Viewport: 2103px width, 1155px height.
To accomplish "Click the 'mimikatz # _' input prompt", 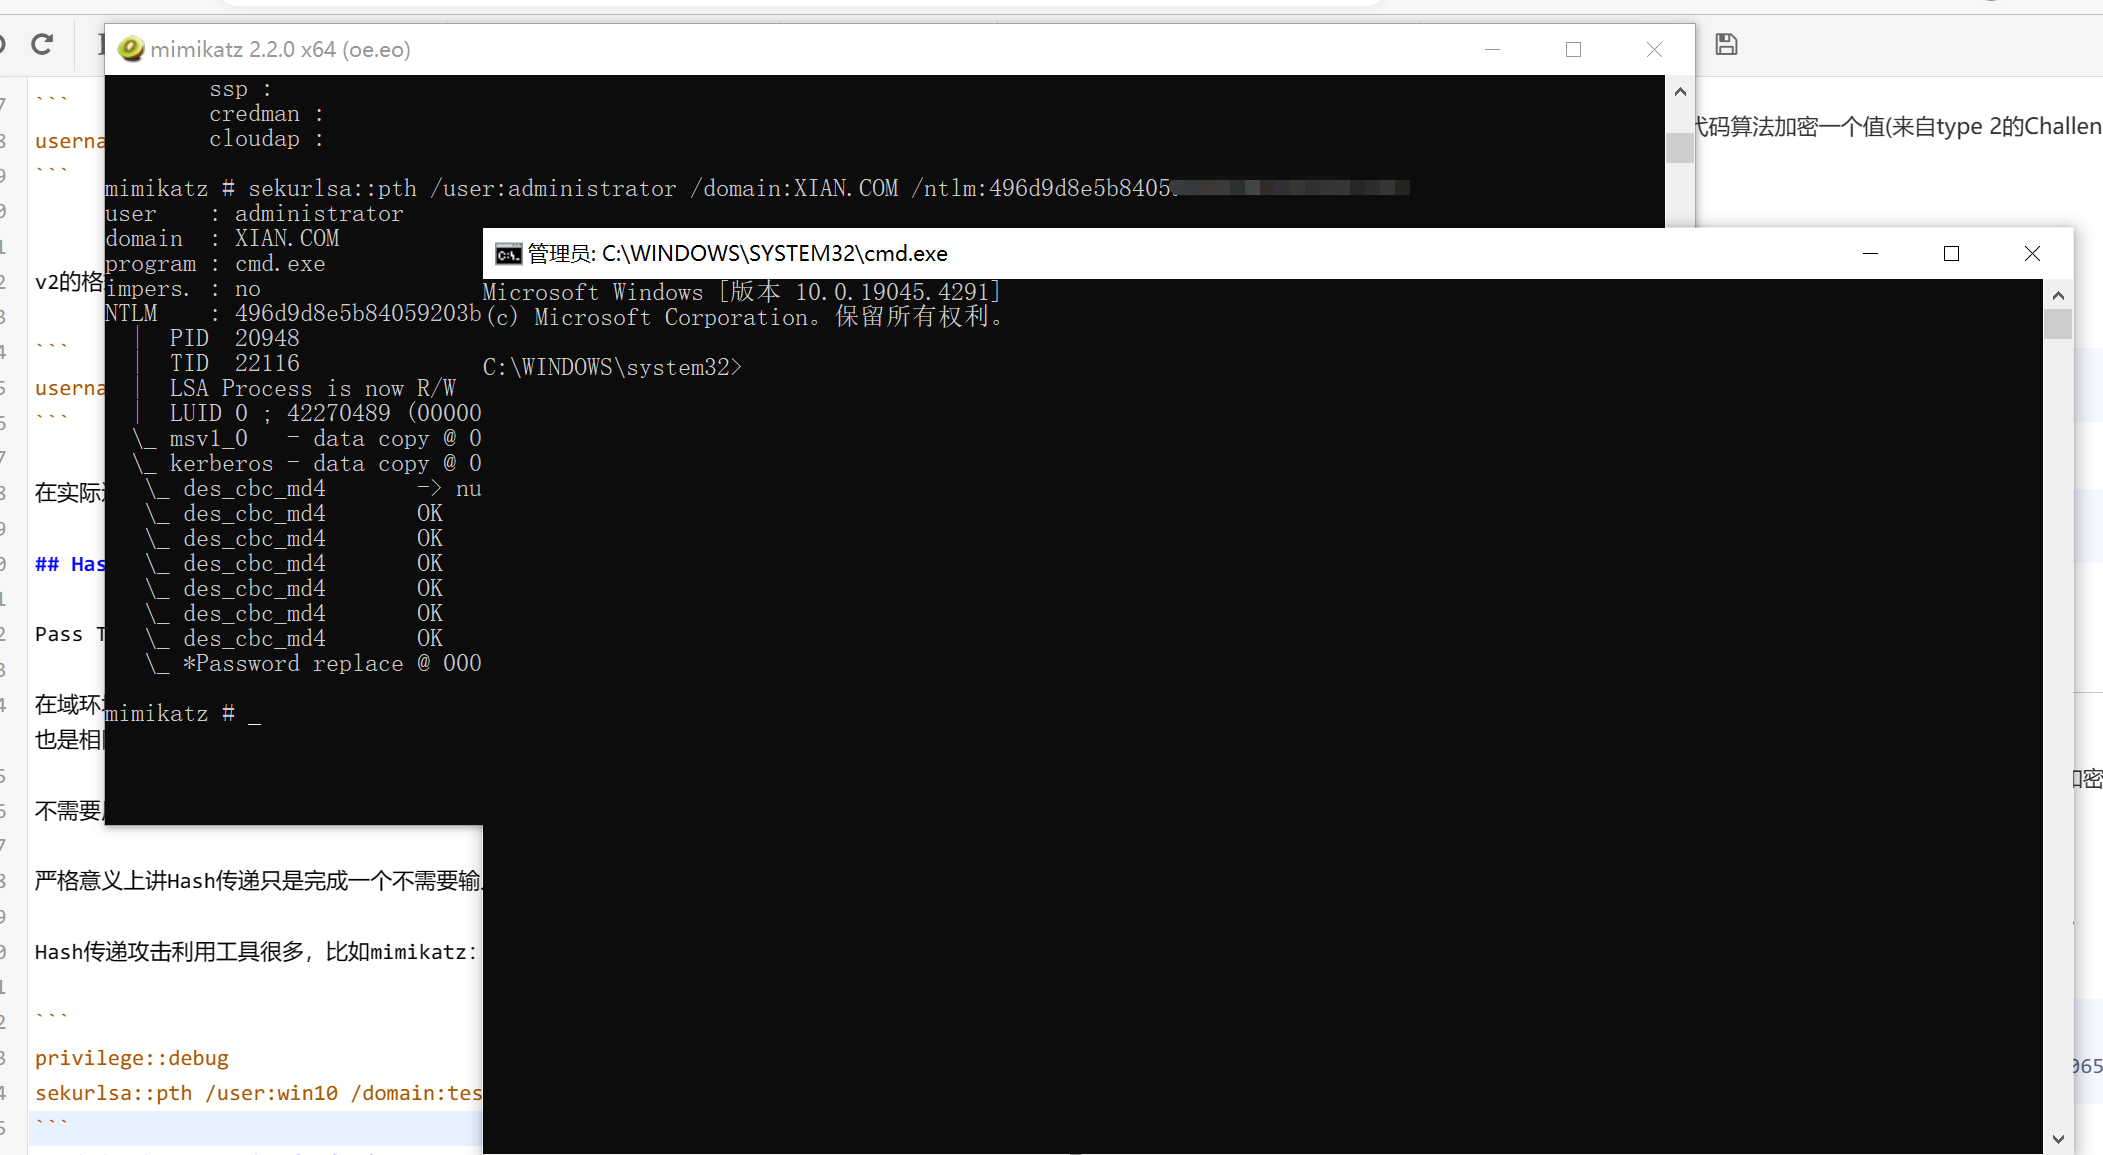I will (183, 714).
